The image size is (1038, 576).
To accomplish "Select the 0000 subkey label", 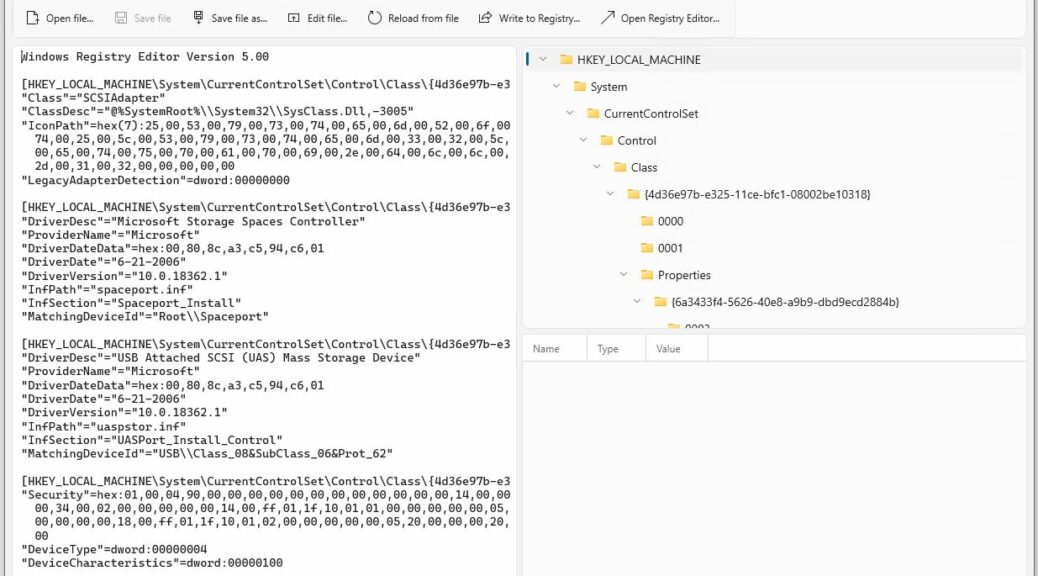I will click(x=671, y=222).
